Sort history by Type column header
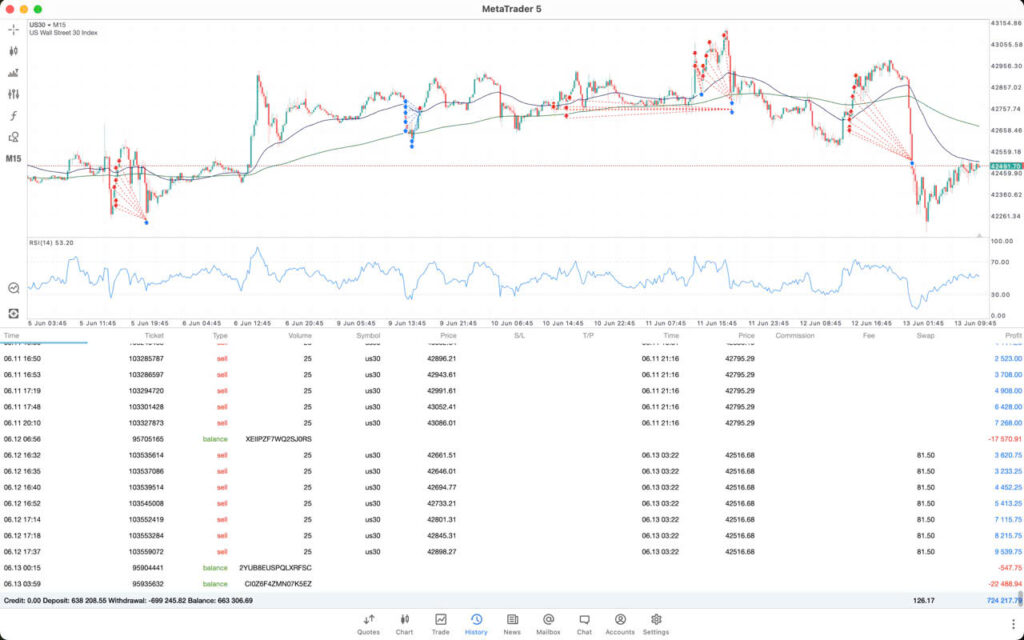 point(220,336)
